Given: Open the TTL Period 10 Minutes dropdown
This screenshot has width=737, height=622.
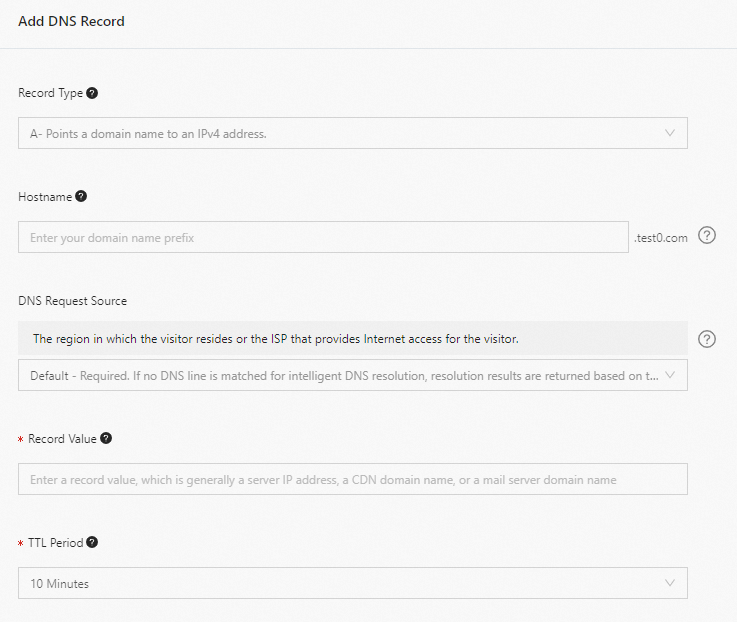Looking at the screenshot, I should tap(352, 583).
